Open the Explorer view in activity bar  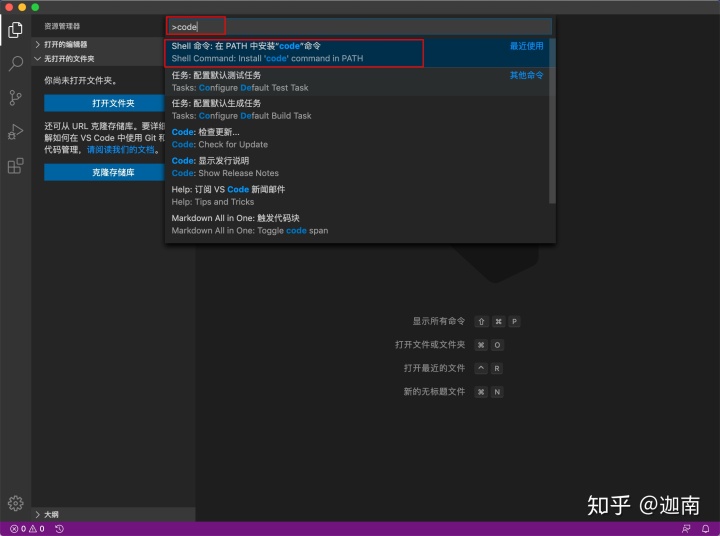(x=15, y=30)
